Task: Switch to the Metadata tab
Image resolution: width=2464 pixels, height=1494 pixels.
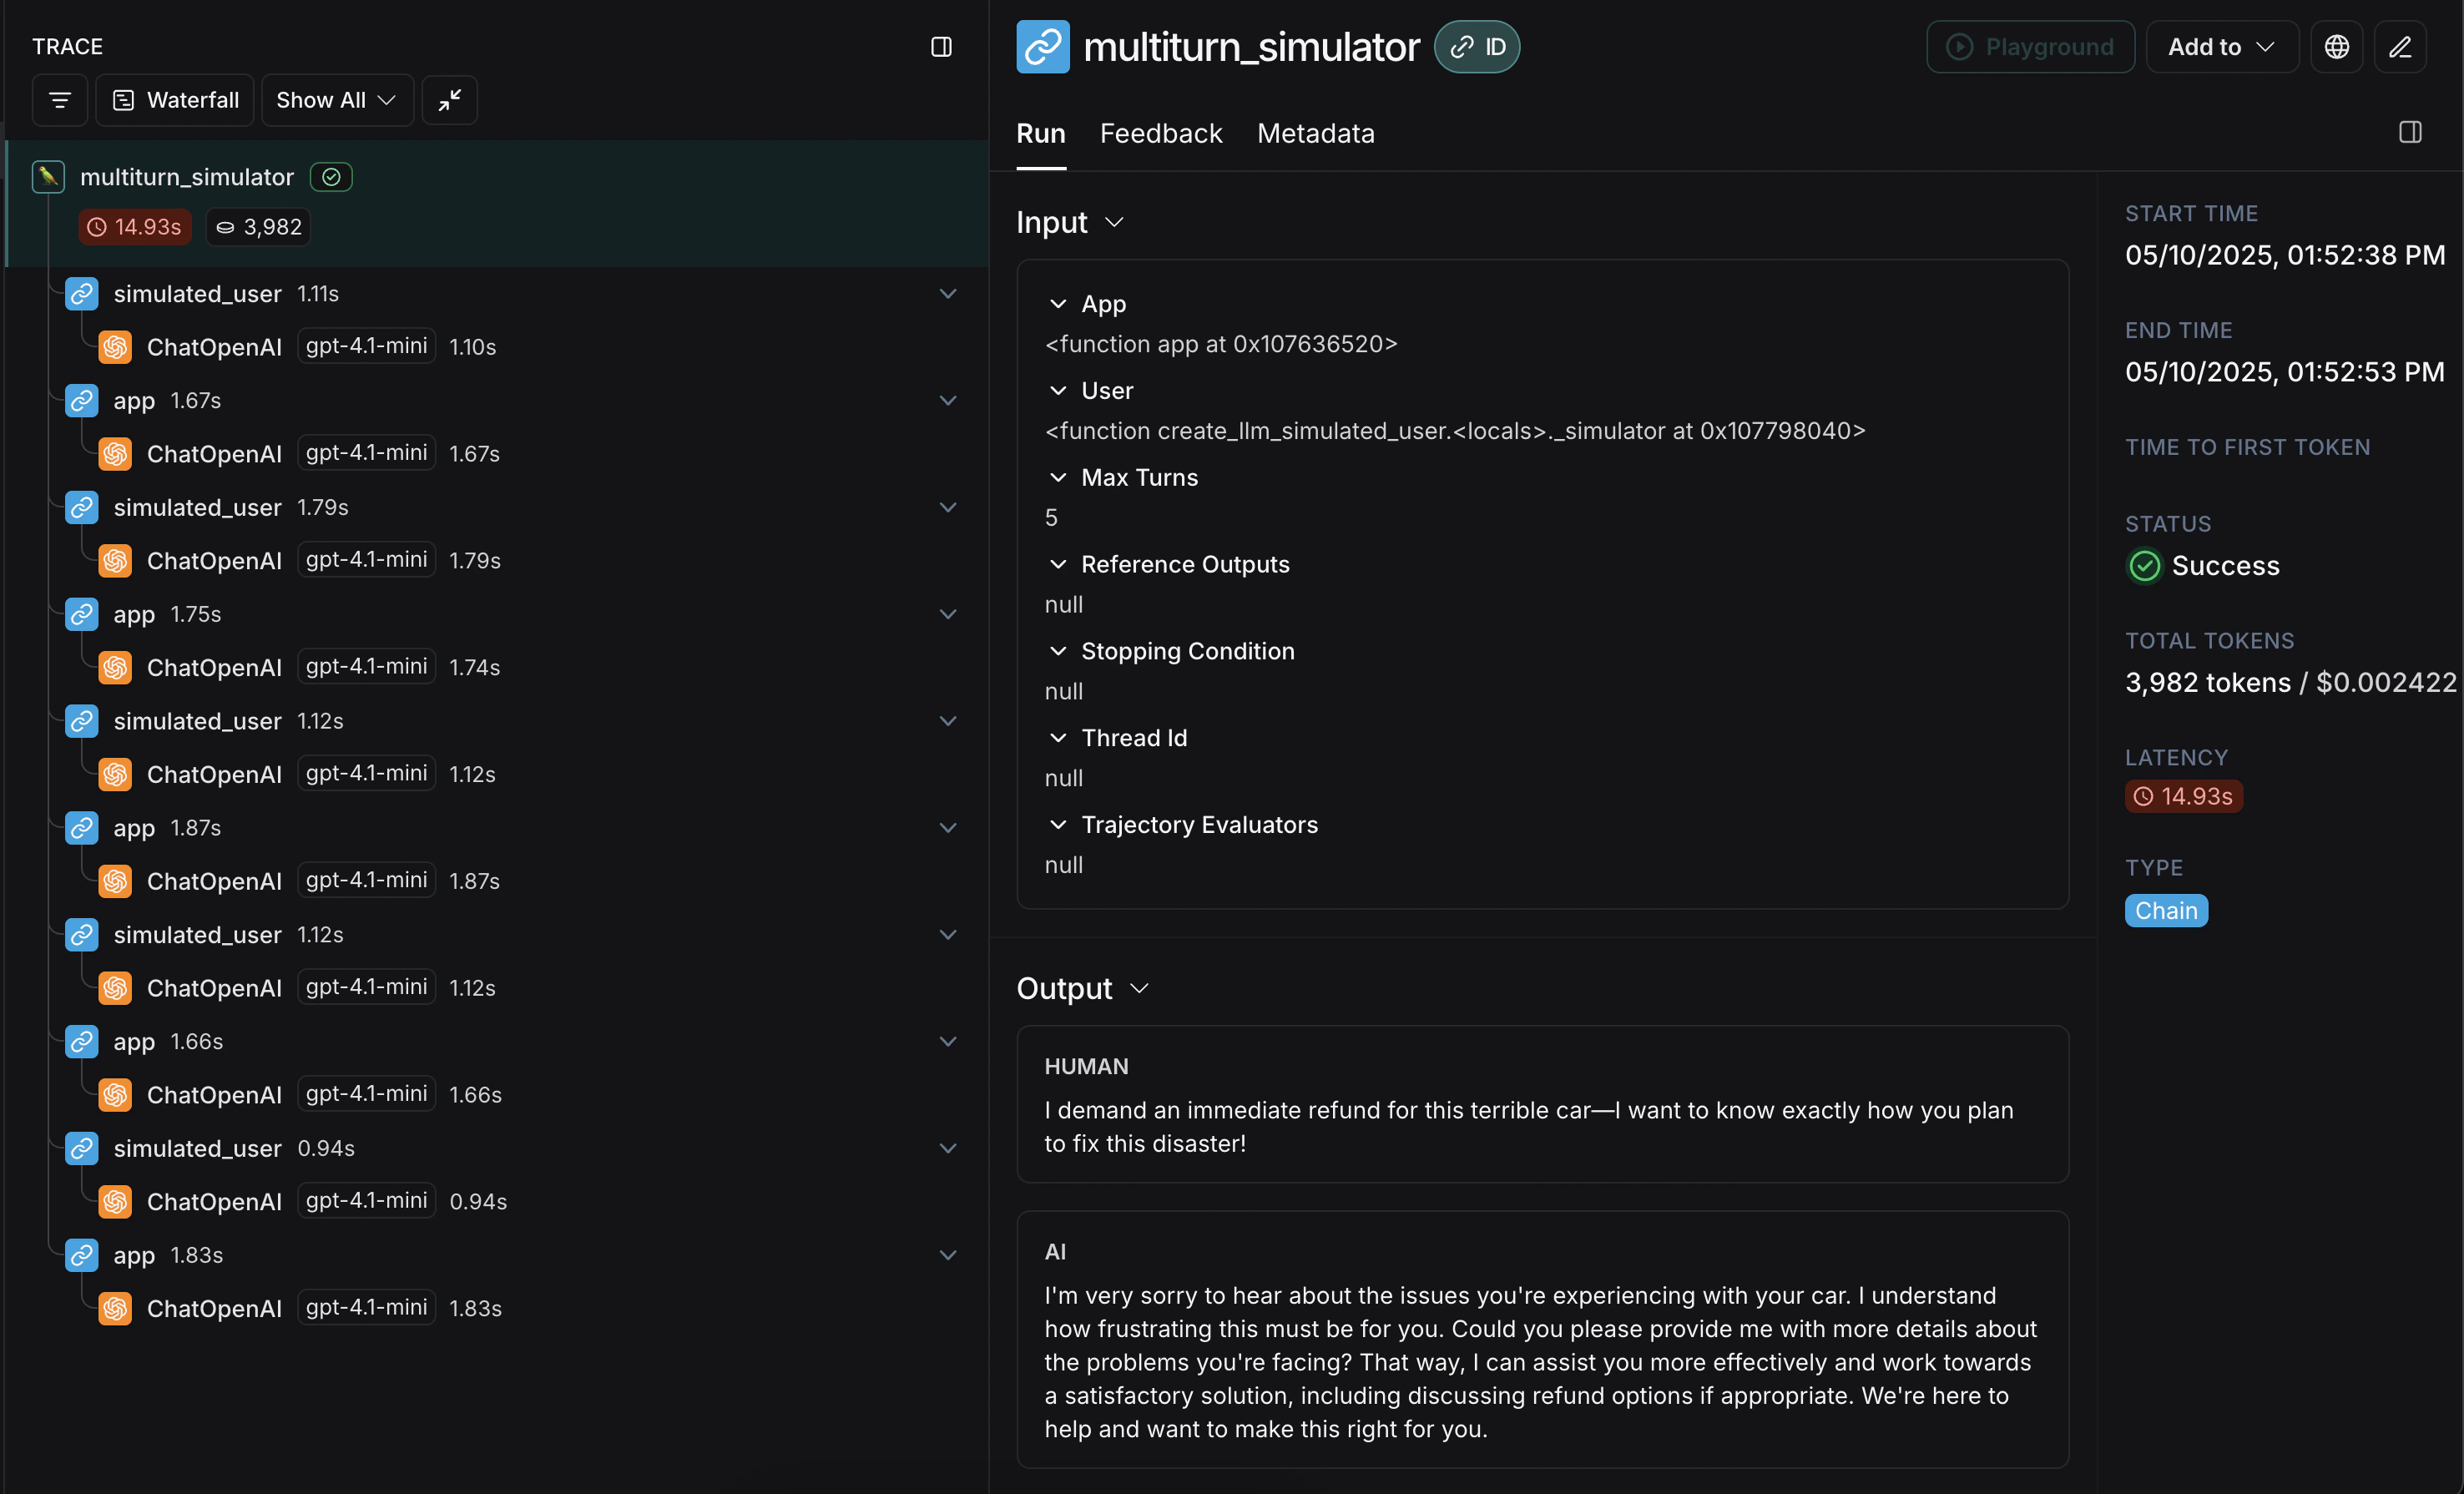Action: pos(1315,133)
